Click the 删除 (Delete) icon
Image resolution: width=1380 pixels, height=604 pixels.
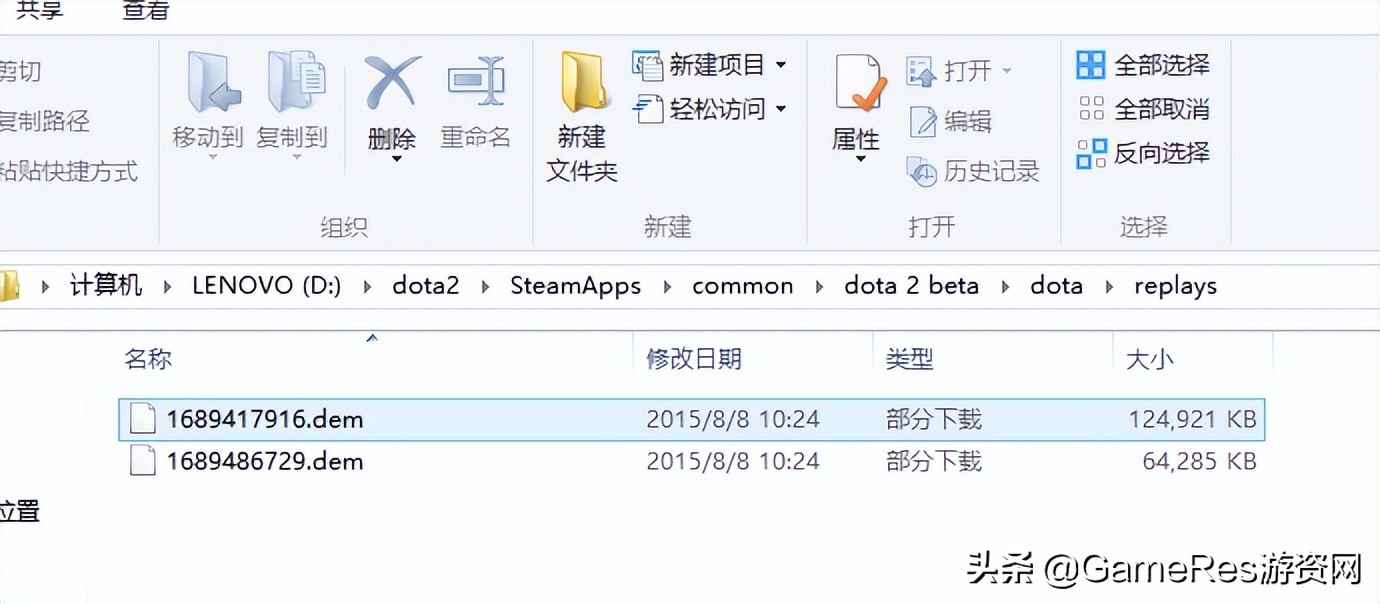click(x=391, y=90)
